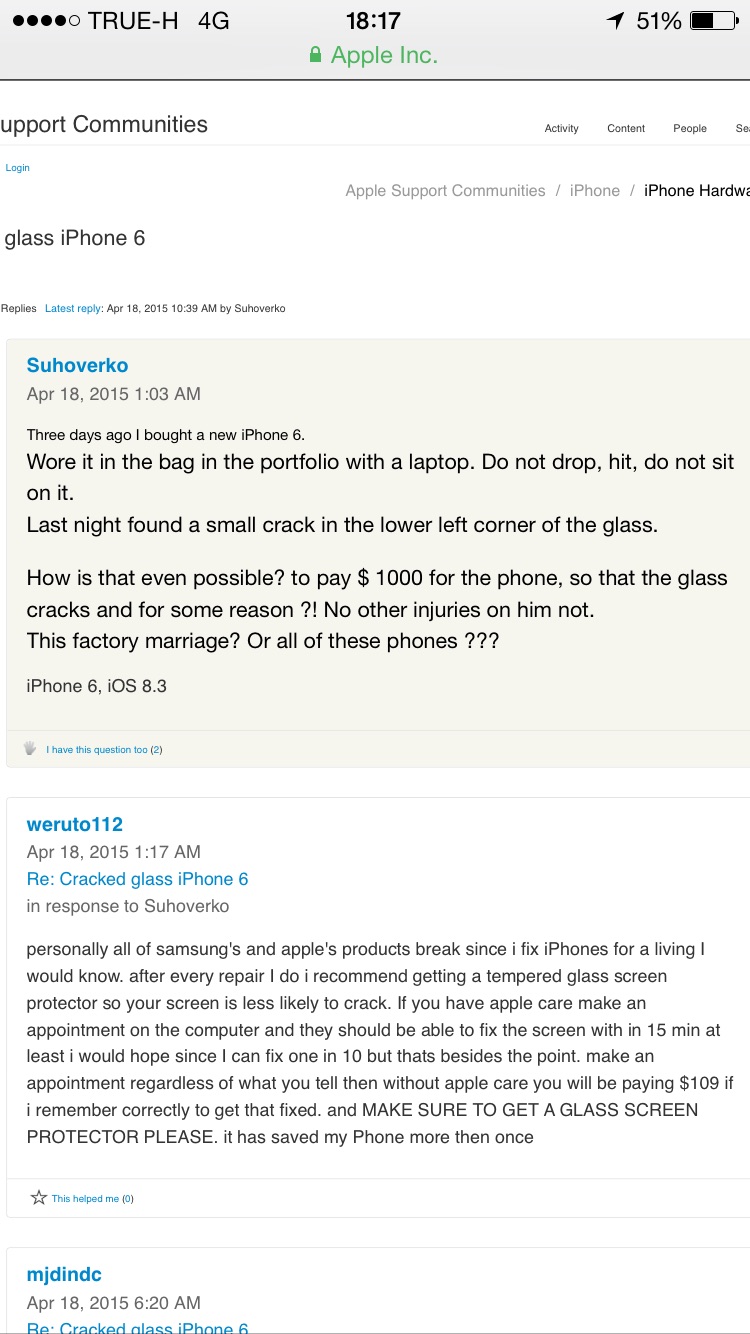Open mjdindc's user profile
Viewport: 750px width, 1334px height.
(64, 1274)
